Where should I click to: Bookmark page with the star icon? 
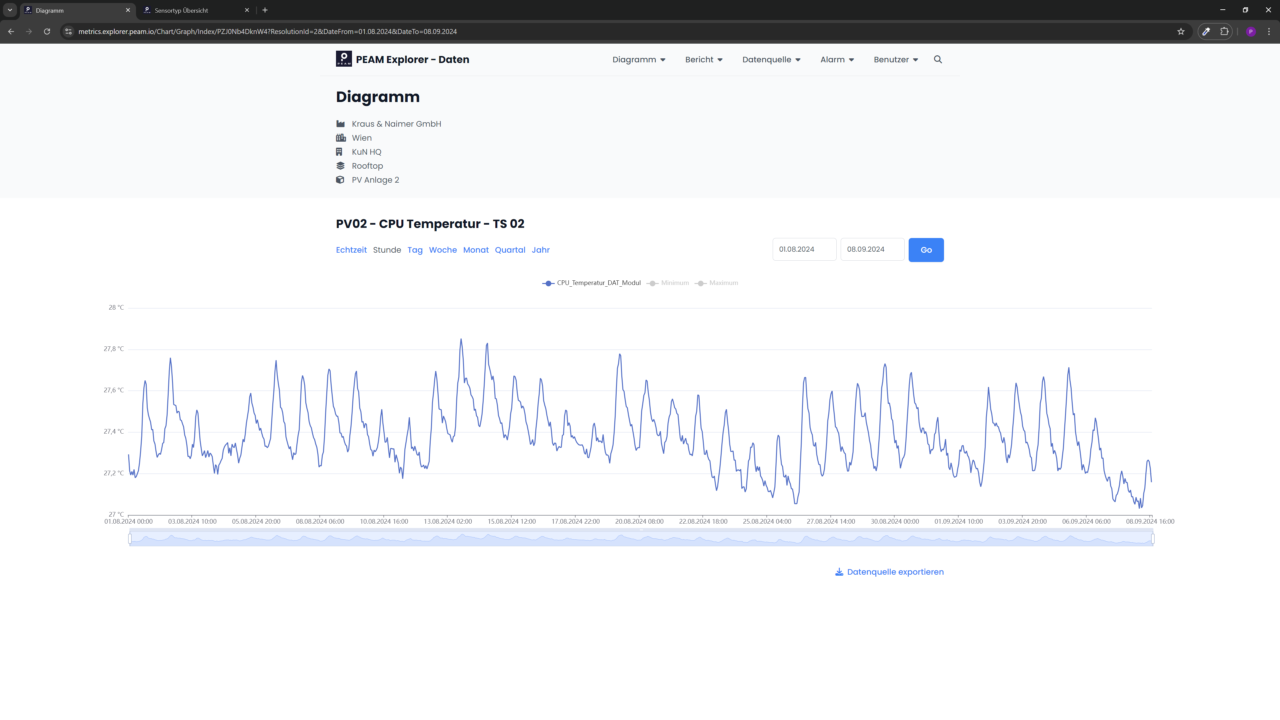tap(1181, 31)
